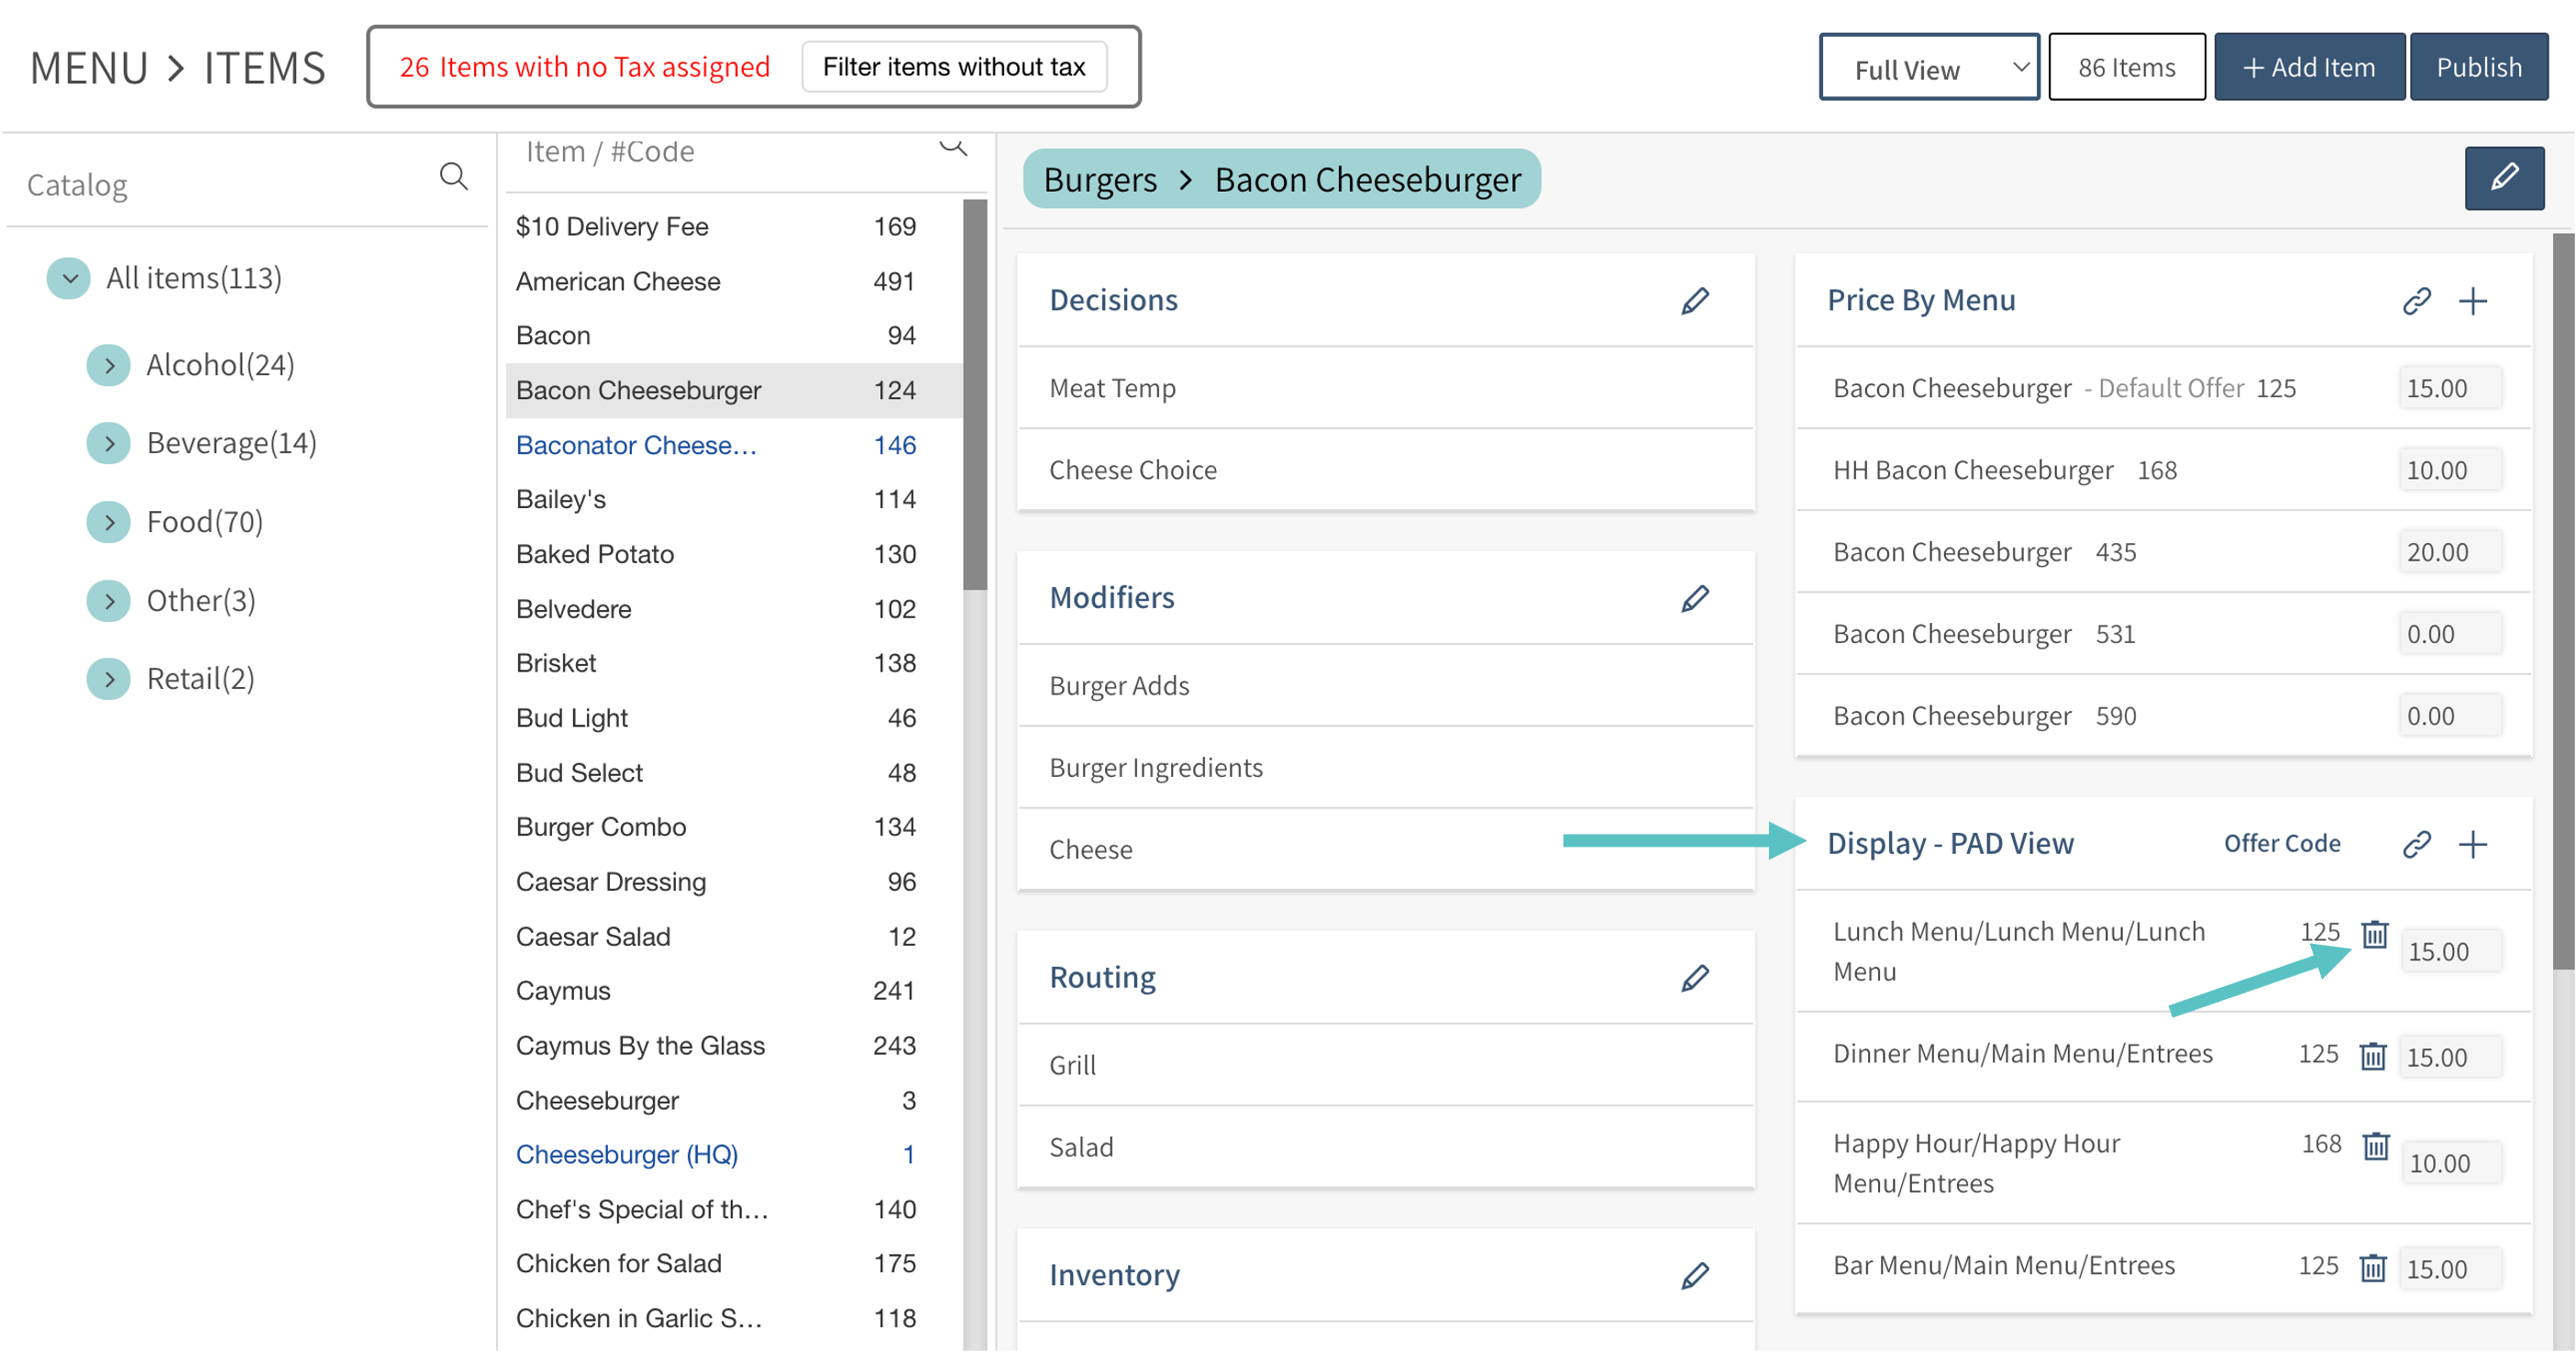Expand the Food category
Image resolution: width=2576 pixels, height=1353 pixels.
(109, 522)
